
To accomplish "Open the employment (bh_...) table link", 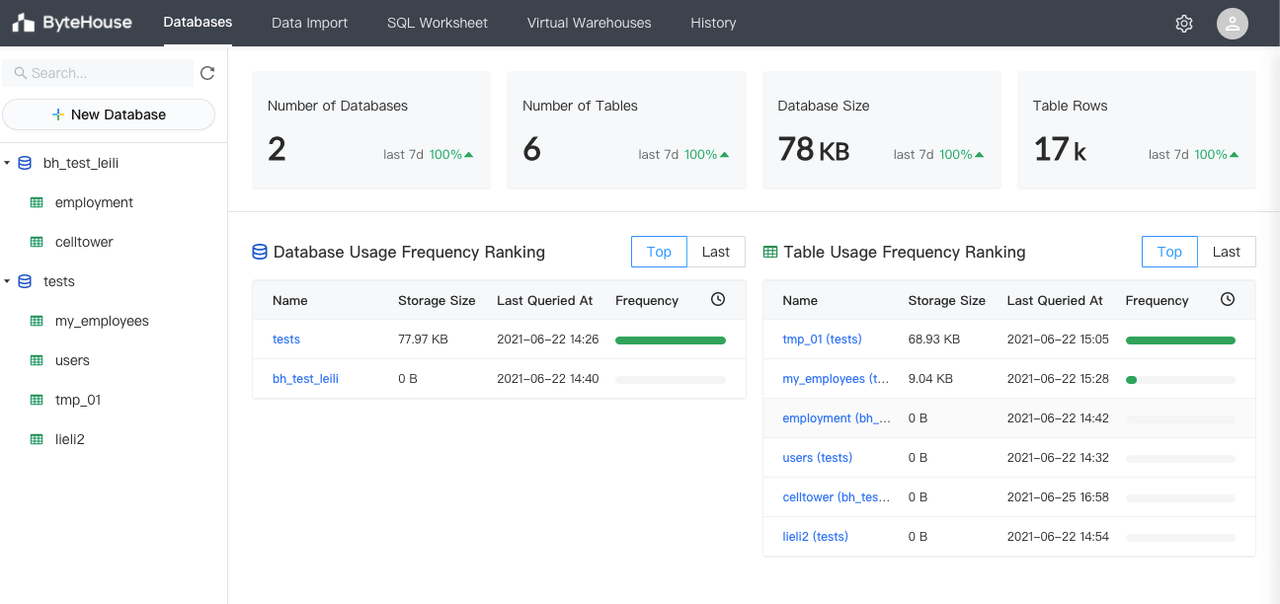I will point(836,418).
